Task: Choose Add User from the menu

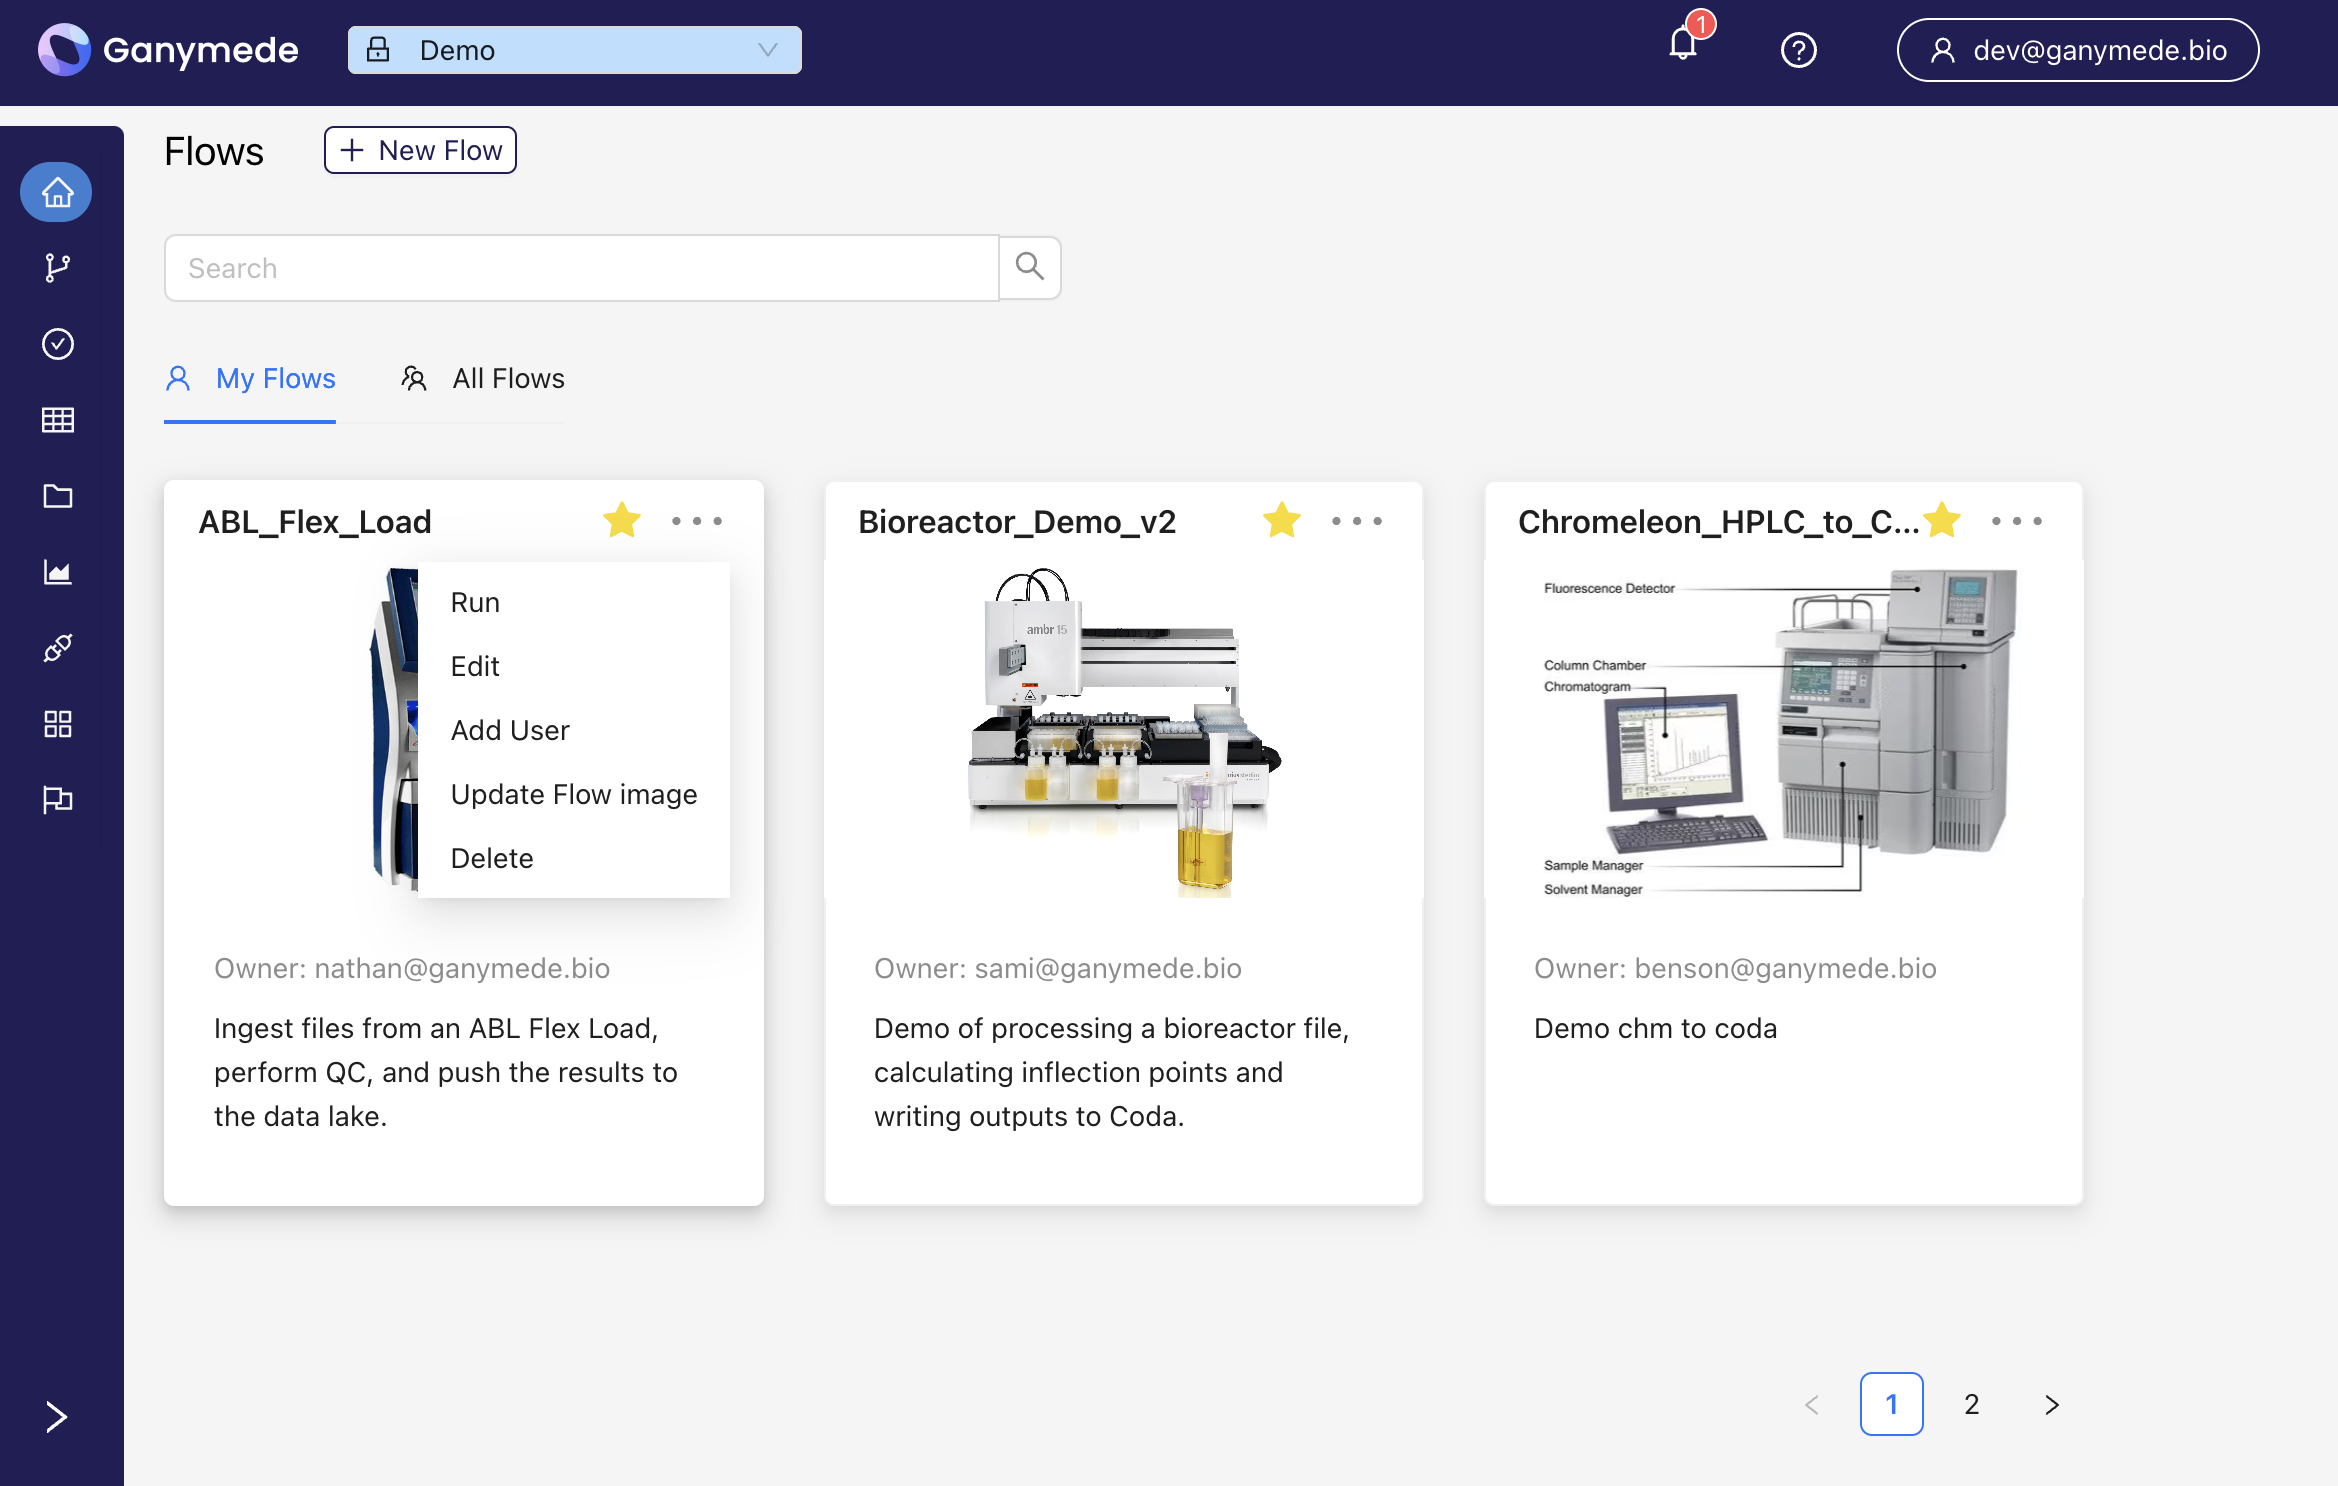Action: click(x=574, y=730)
